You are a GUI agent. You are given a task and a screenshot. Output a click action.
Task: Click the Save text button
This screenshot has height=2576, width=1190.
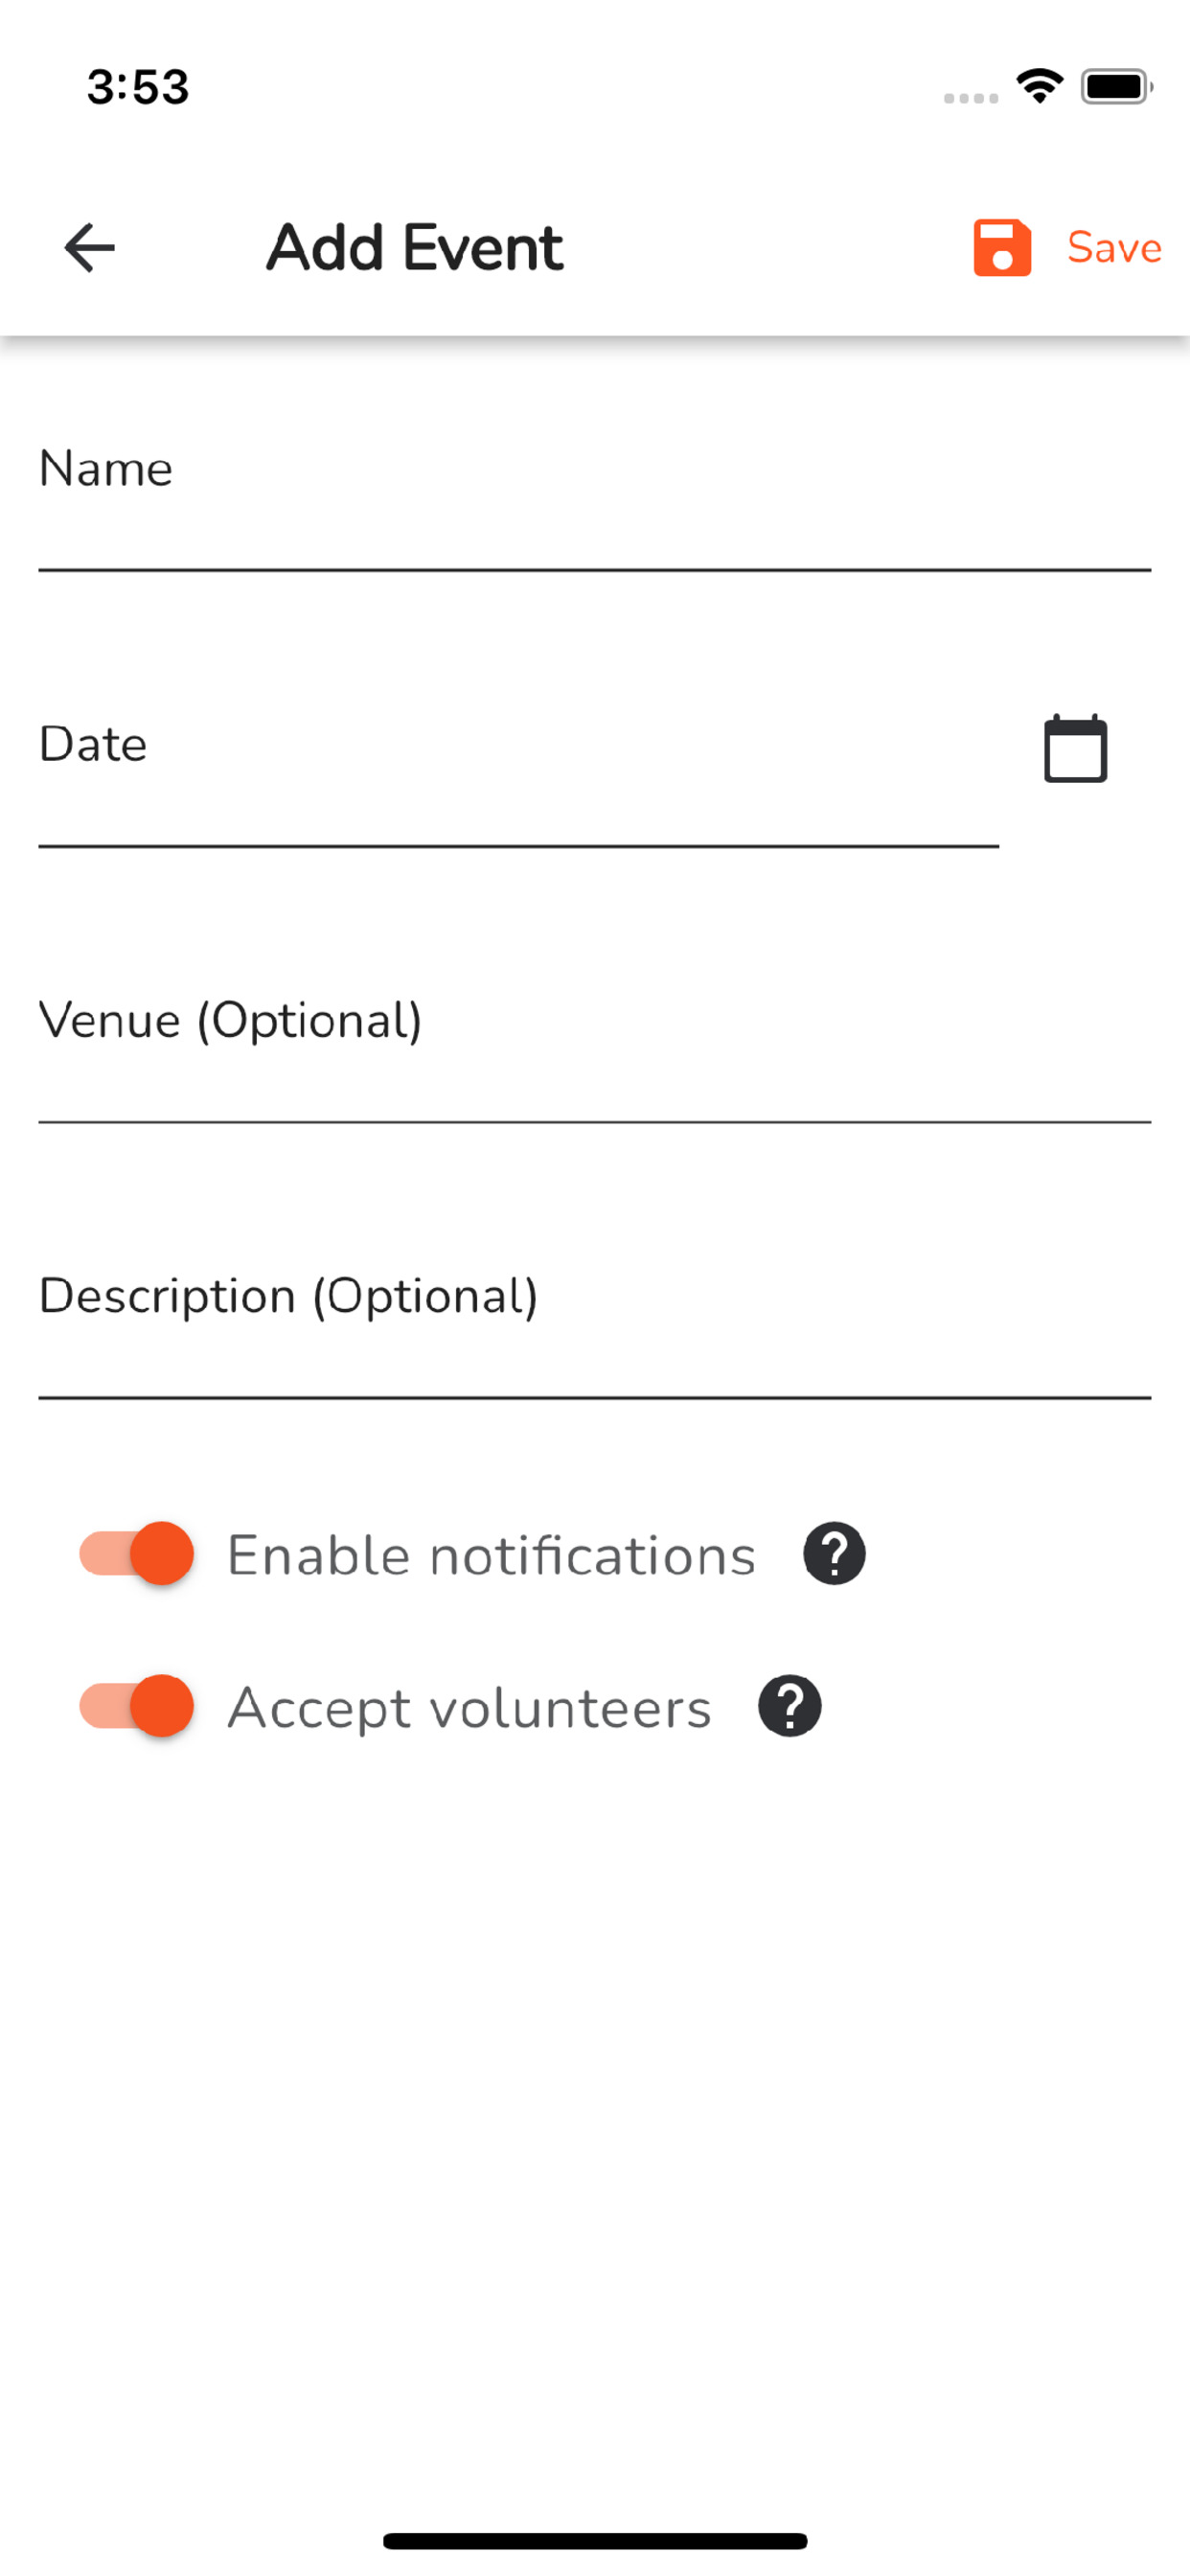tap(1114, 248)
